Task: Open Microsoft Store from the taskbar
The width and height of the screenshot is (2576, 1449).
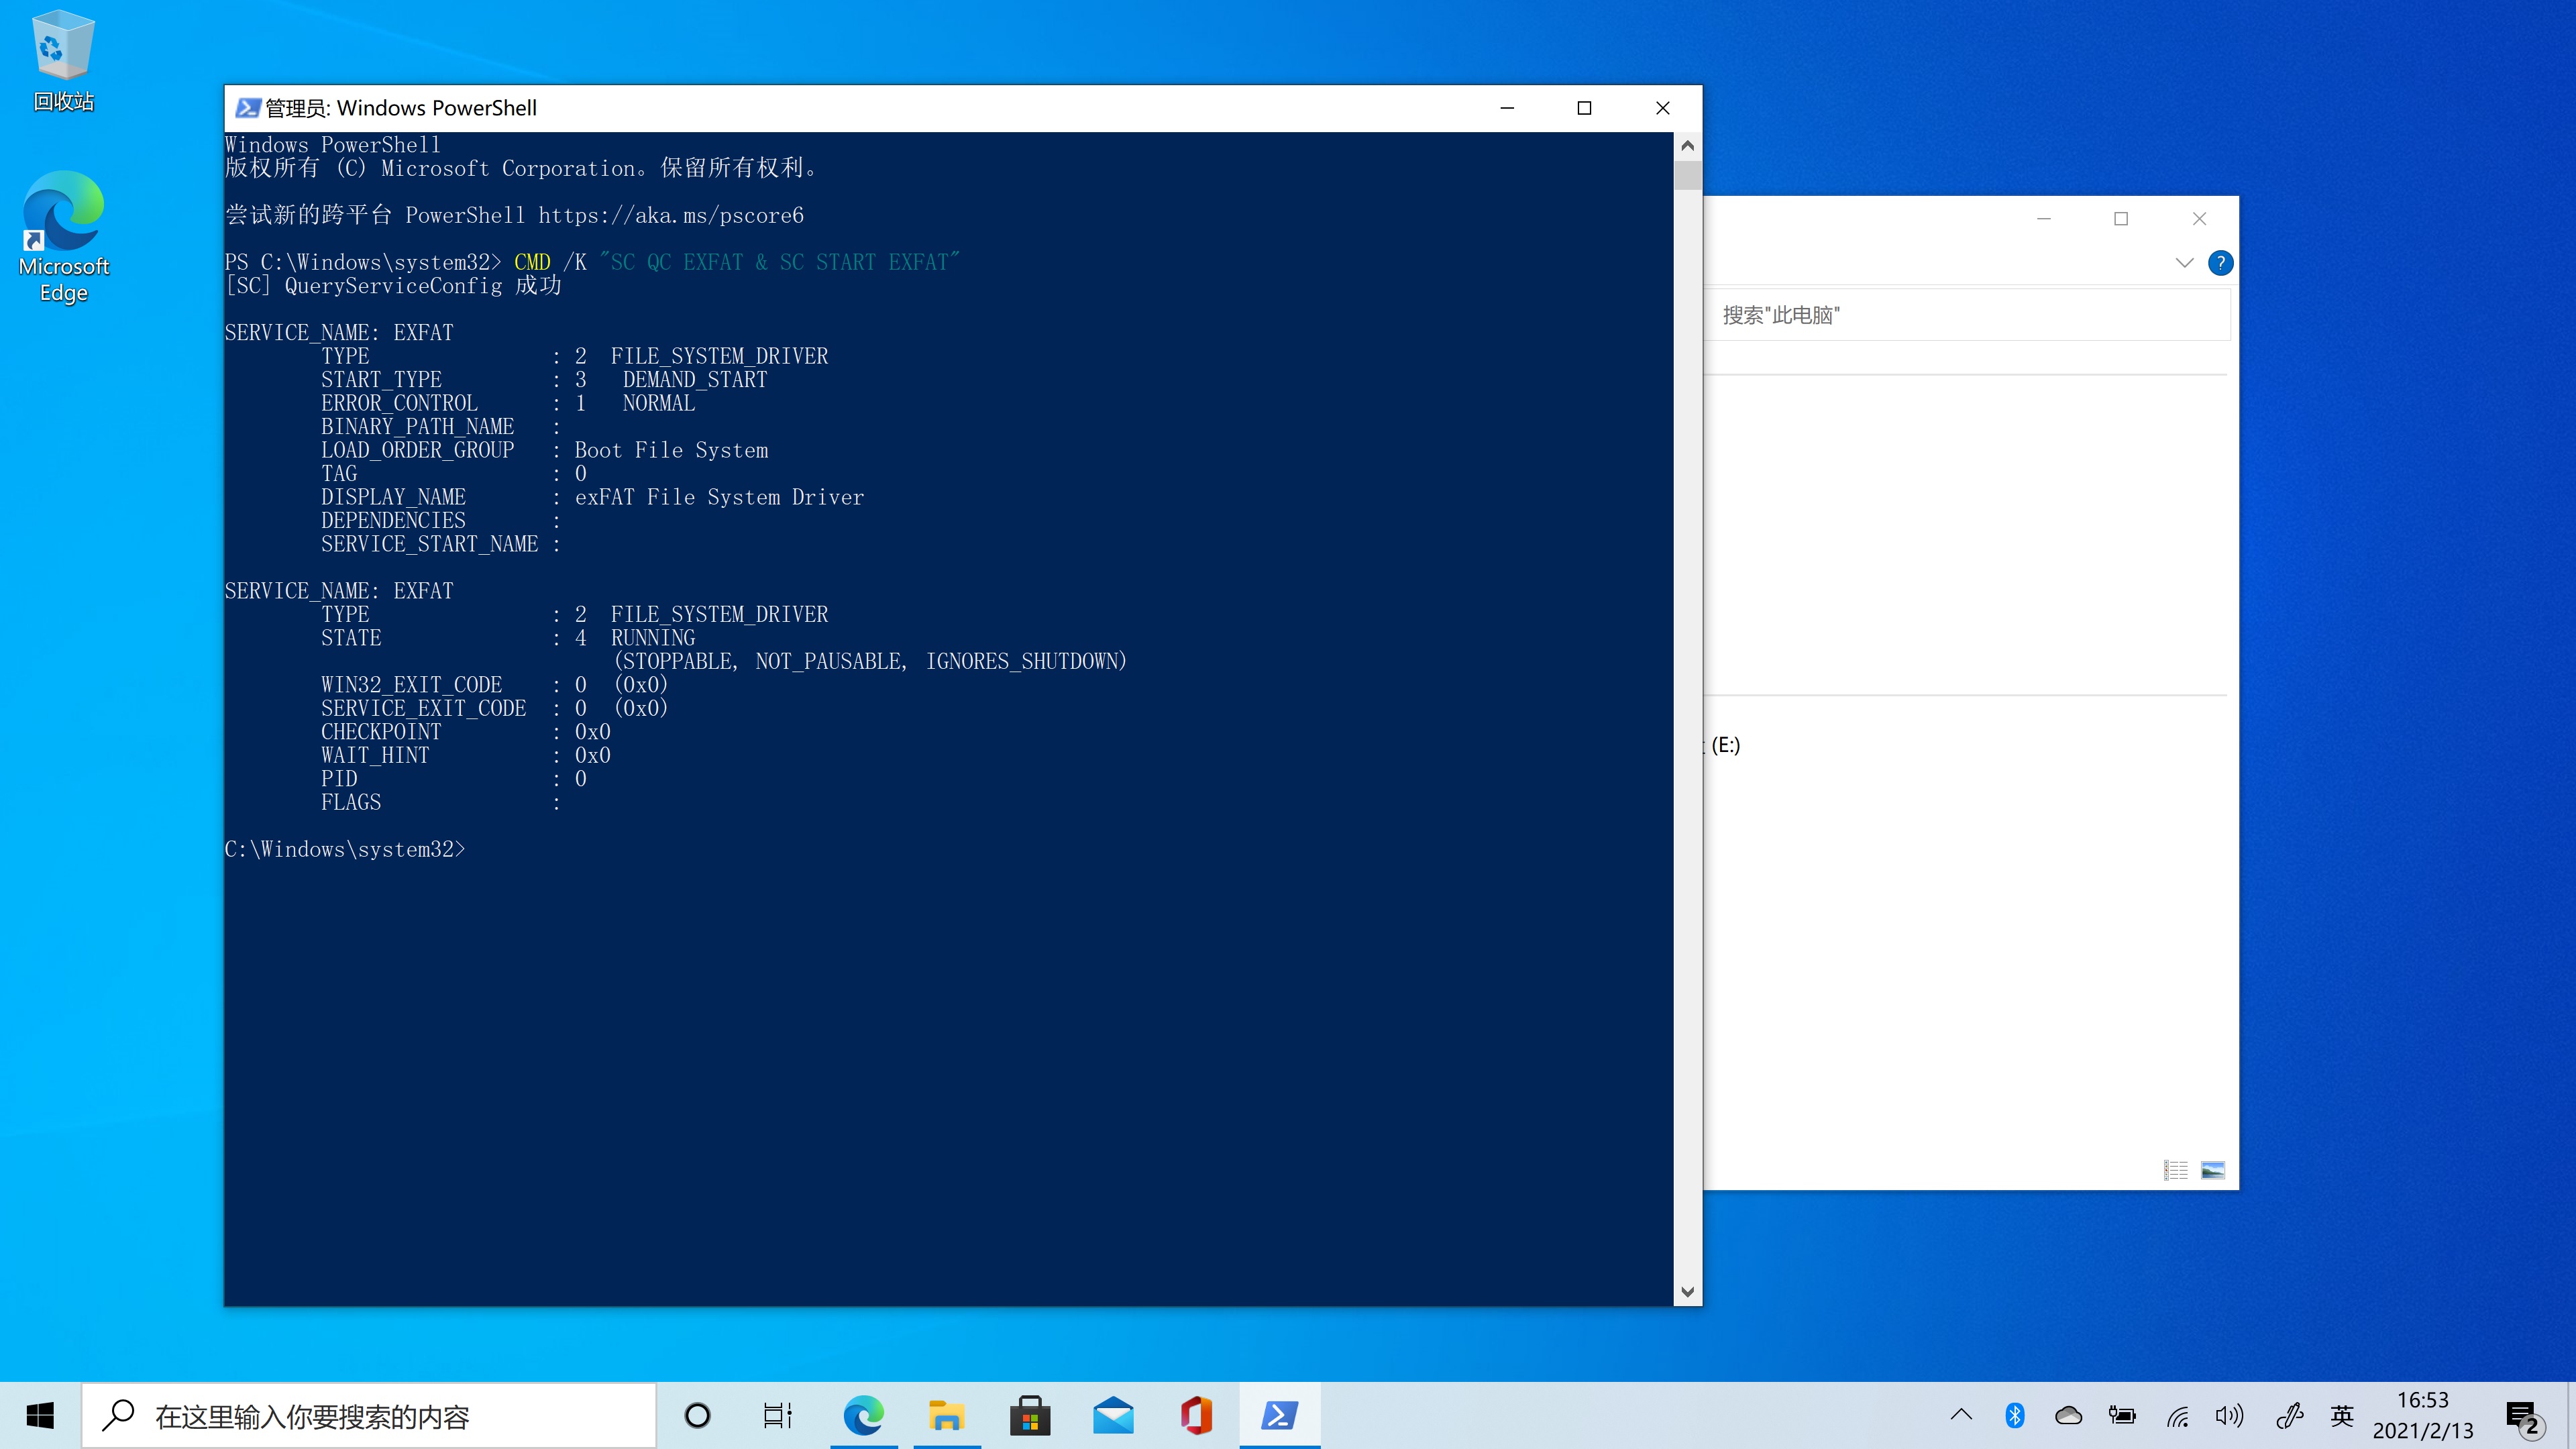Action: pyautogui.click(x=1029, y=1415)
